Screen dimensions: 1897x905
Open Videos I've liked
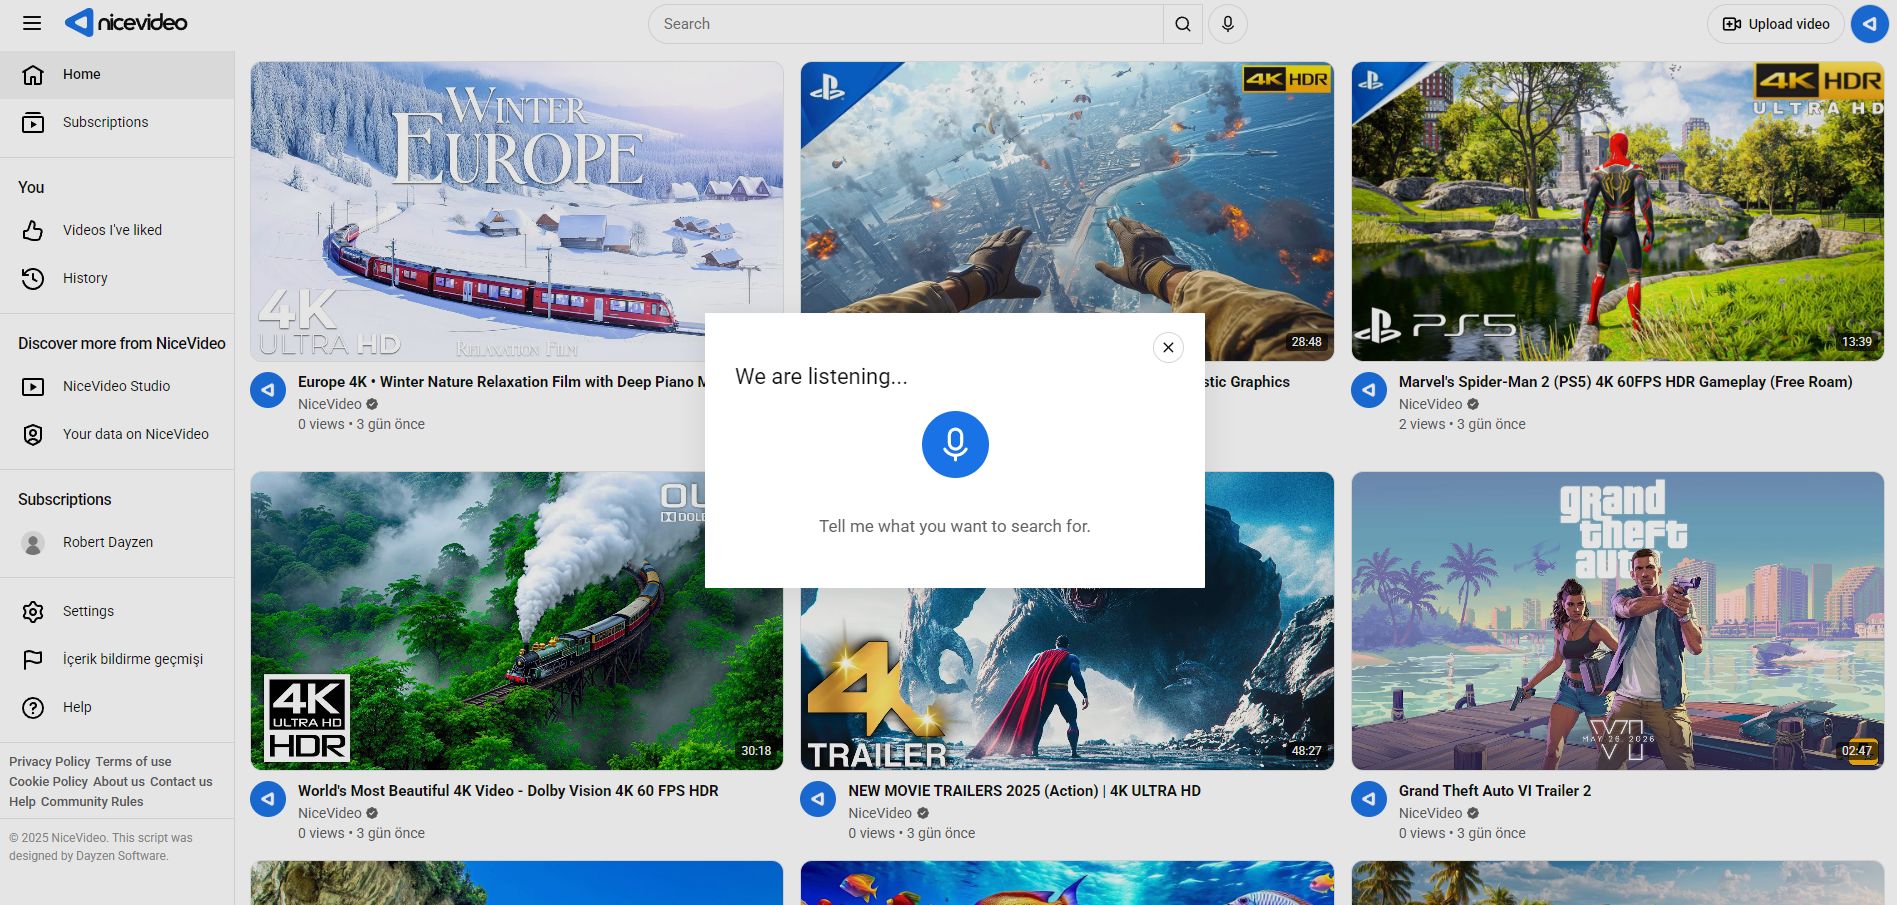pos(117,230)
